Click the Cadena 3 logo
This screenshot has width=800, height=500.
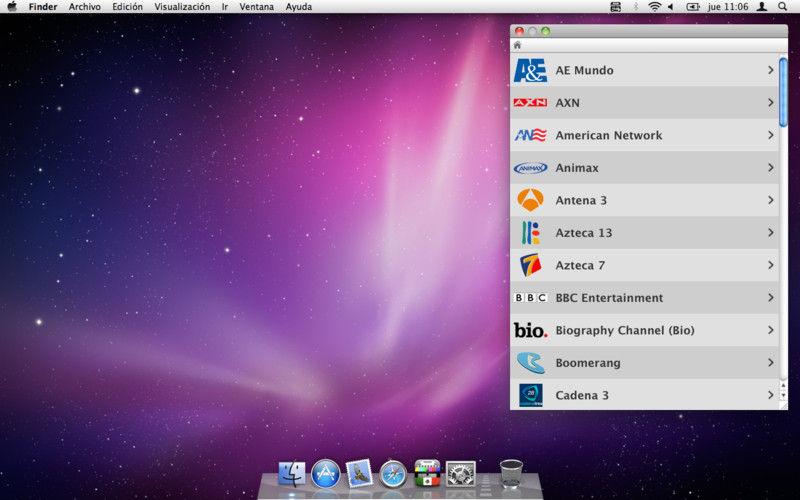pyautogui.click(x=530, y=395)
